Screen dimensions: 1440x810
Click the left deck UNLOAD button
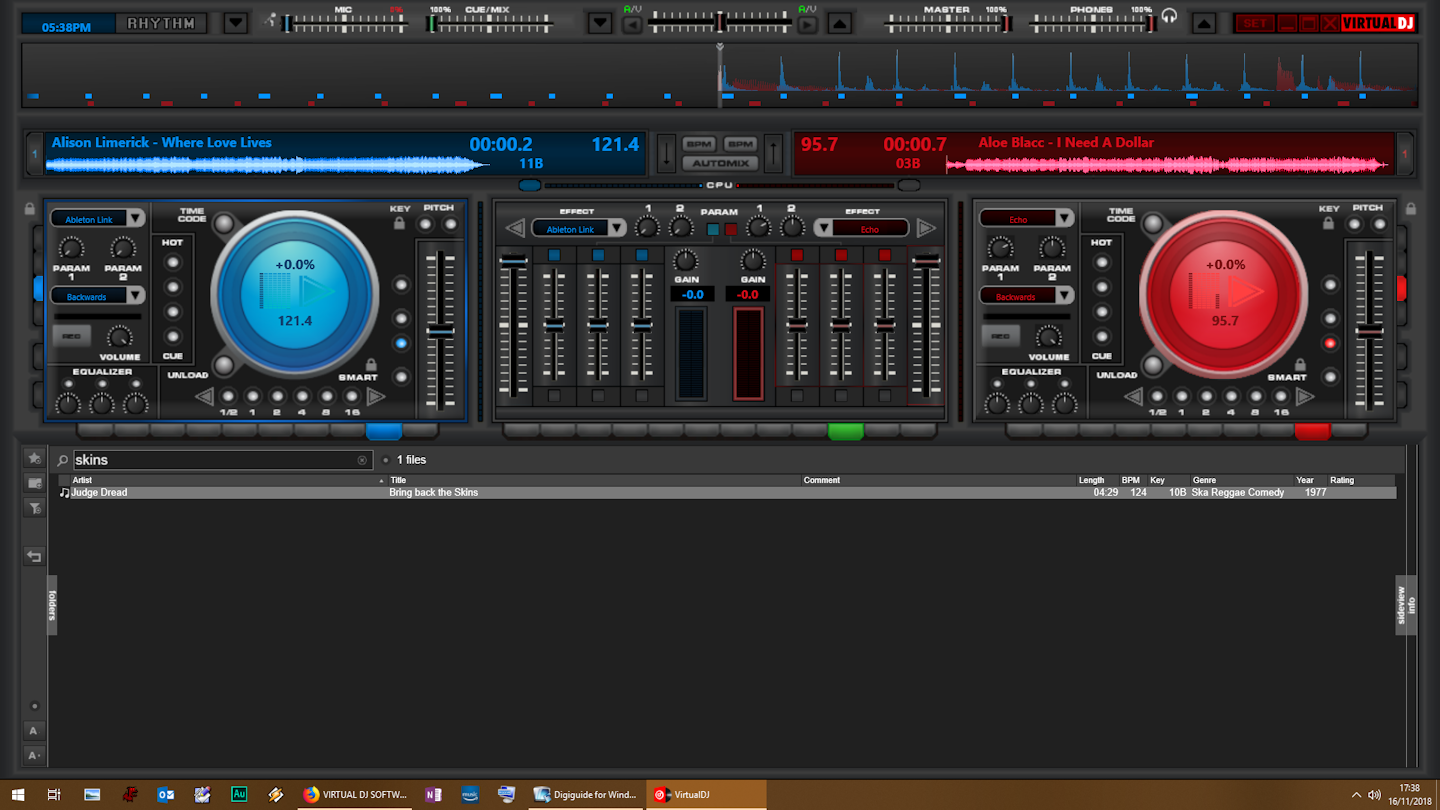pyautogui.click(x=224, y=365)
